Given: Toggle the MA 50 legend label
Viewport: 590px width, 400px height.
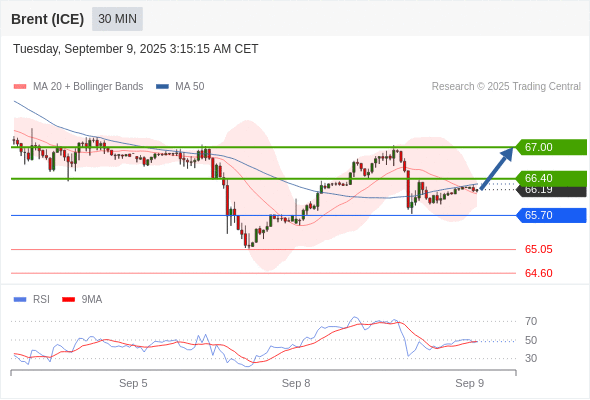Looking at the screenshot, I should pyautogui.click(x=190, y=87).
